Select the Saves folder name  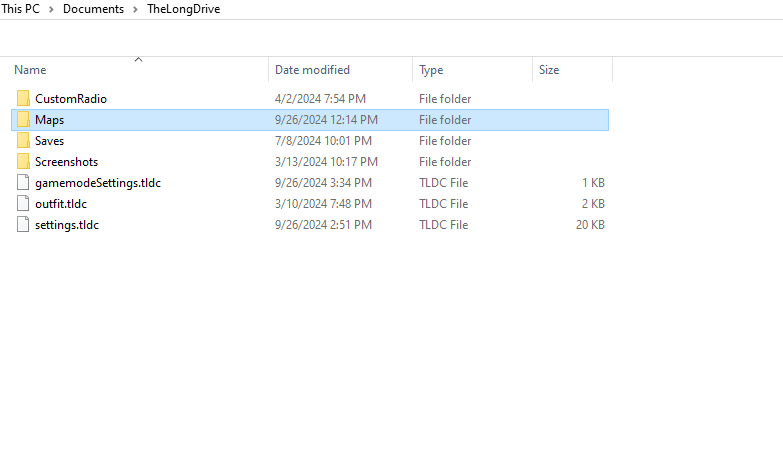49,141
